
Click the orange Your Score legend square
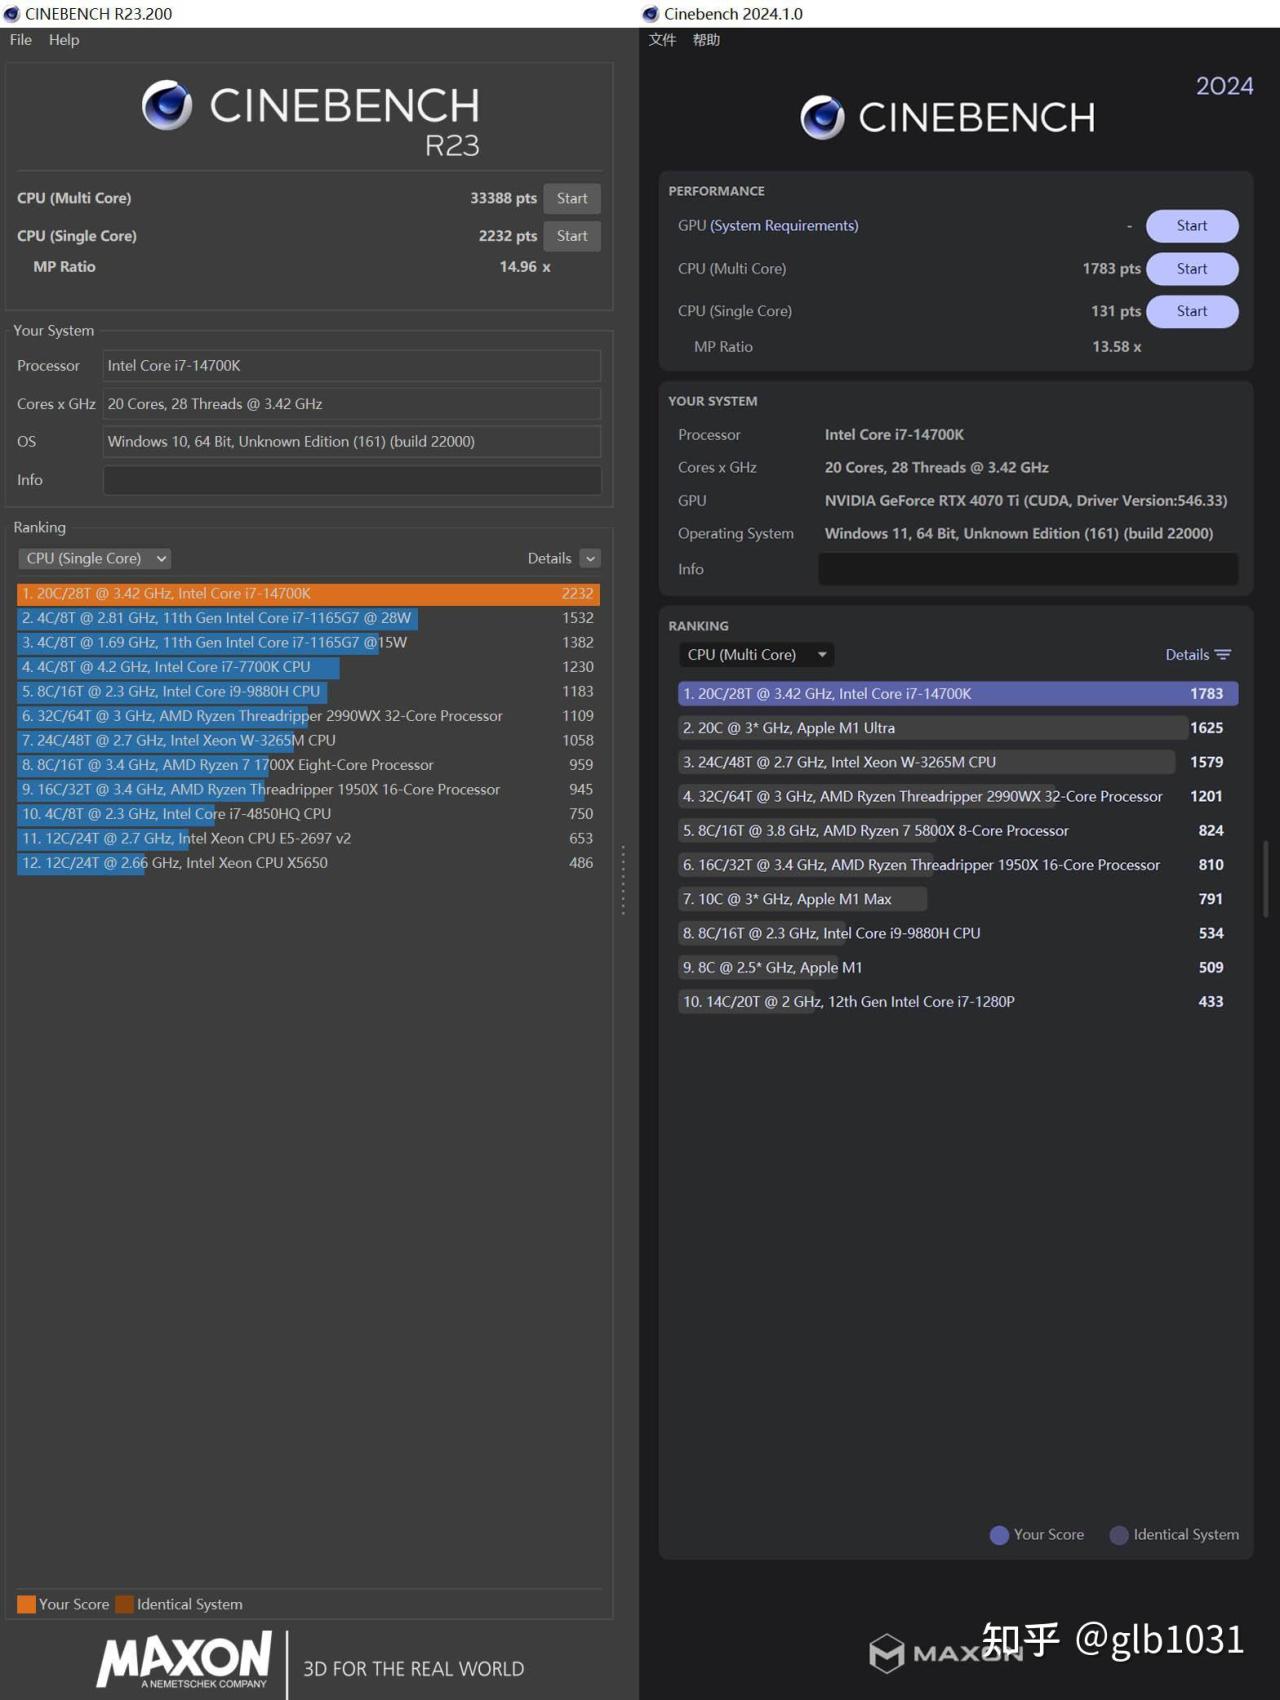[26, 1604]
